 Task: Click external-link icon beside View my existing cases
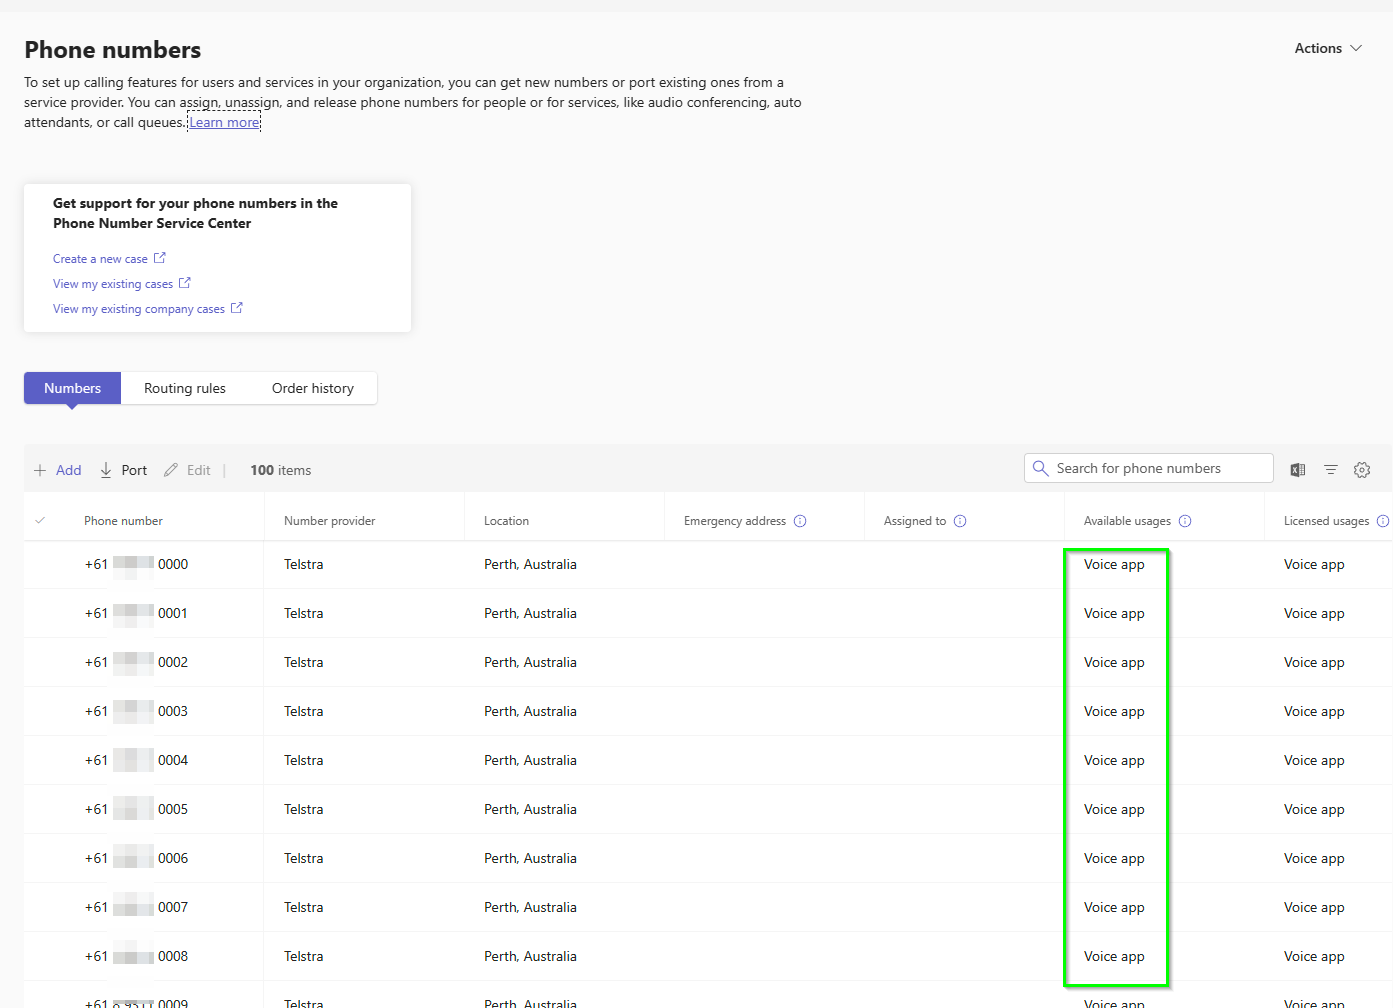(185, 283)
